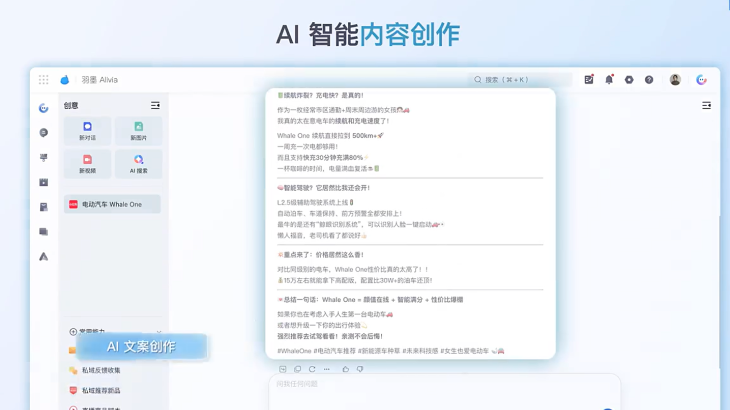Open the notifications bell icon
730x410 pixels.
tap(609, 80)
